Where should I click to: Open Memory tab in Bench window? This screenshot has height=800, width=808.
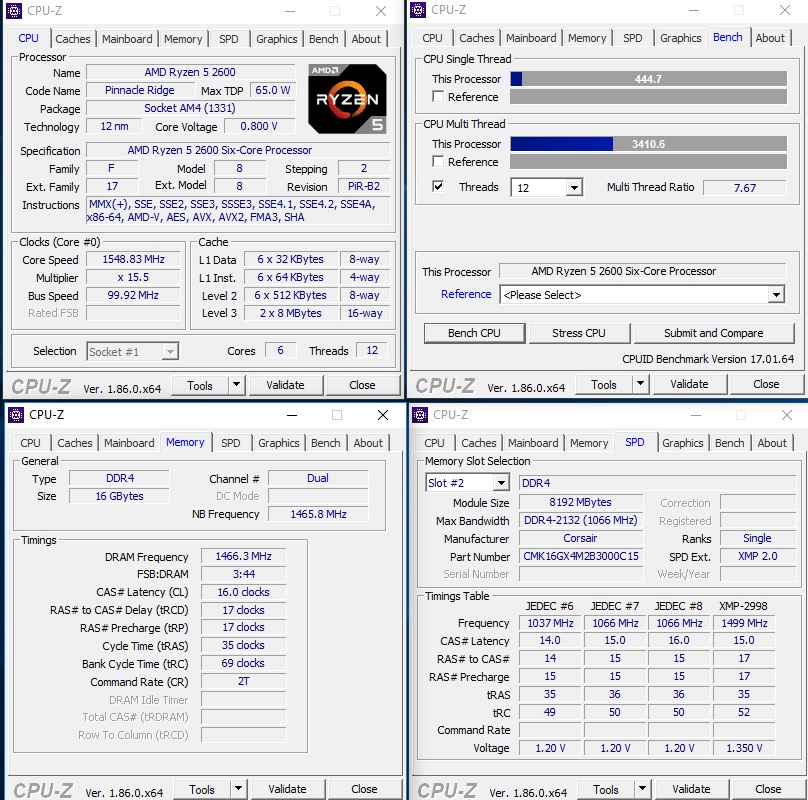[x=587, y=38]
